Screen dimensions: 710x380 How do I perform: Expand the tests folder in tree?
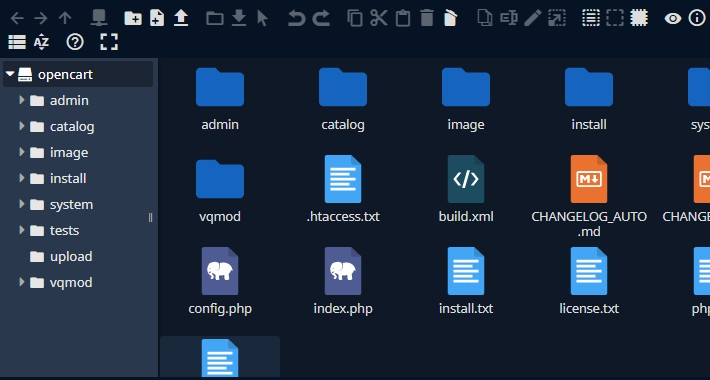tap(21, 230)
